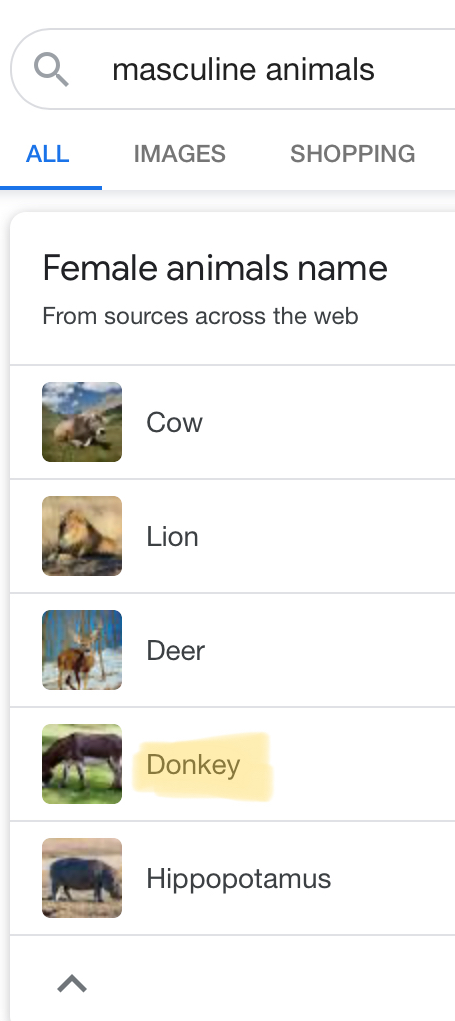Open the Hippopotamus thumbnail image

(x=82, y=878)
